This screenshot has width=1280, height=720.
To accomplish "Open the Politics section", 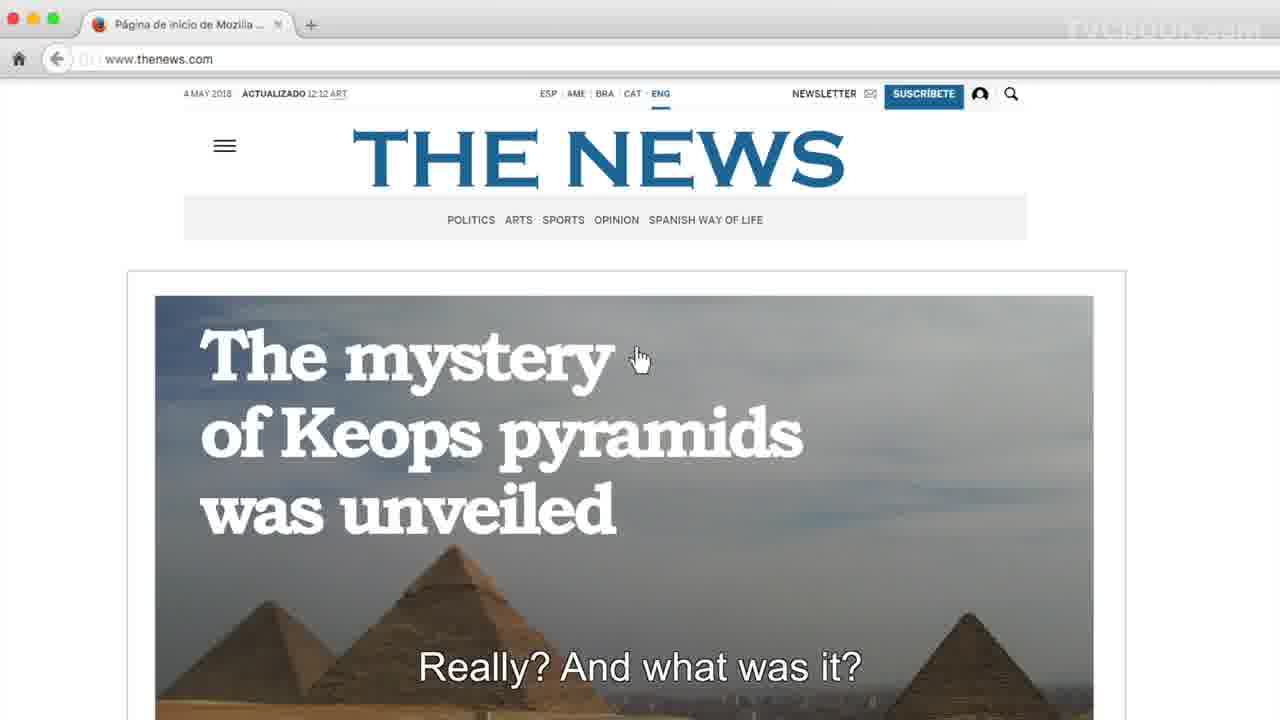I will tap(471, 220).
